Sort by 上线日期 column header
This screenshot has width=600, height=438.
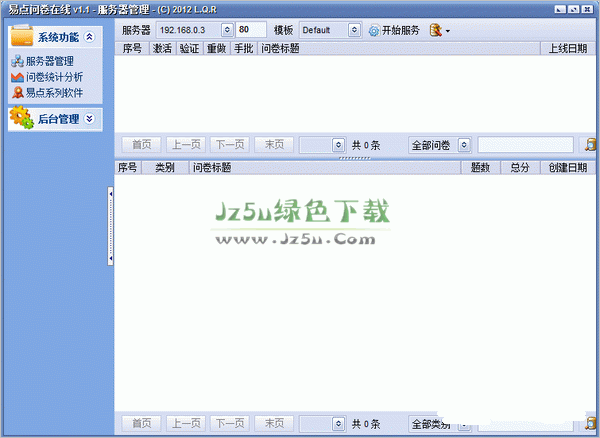point(568,49)
